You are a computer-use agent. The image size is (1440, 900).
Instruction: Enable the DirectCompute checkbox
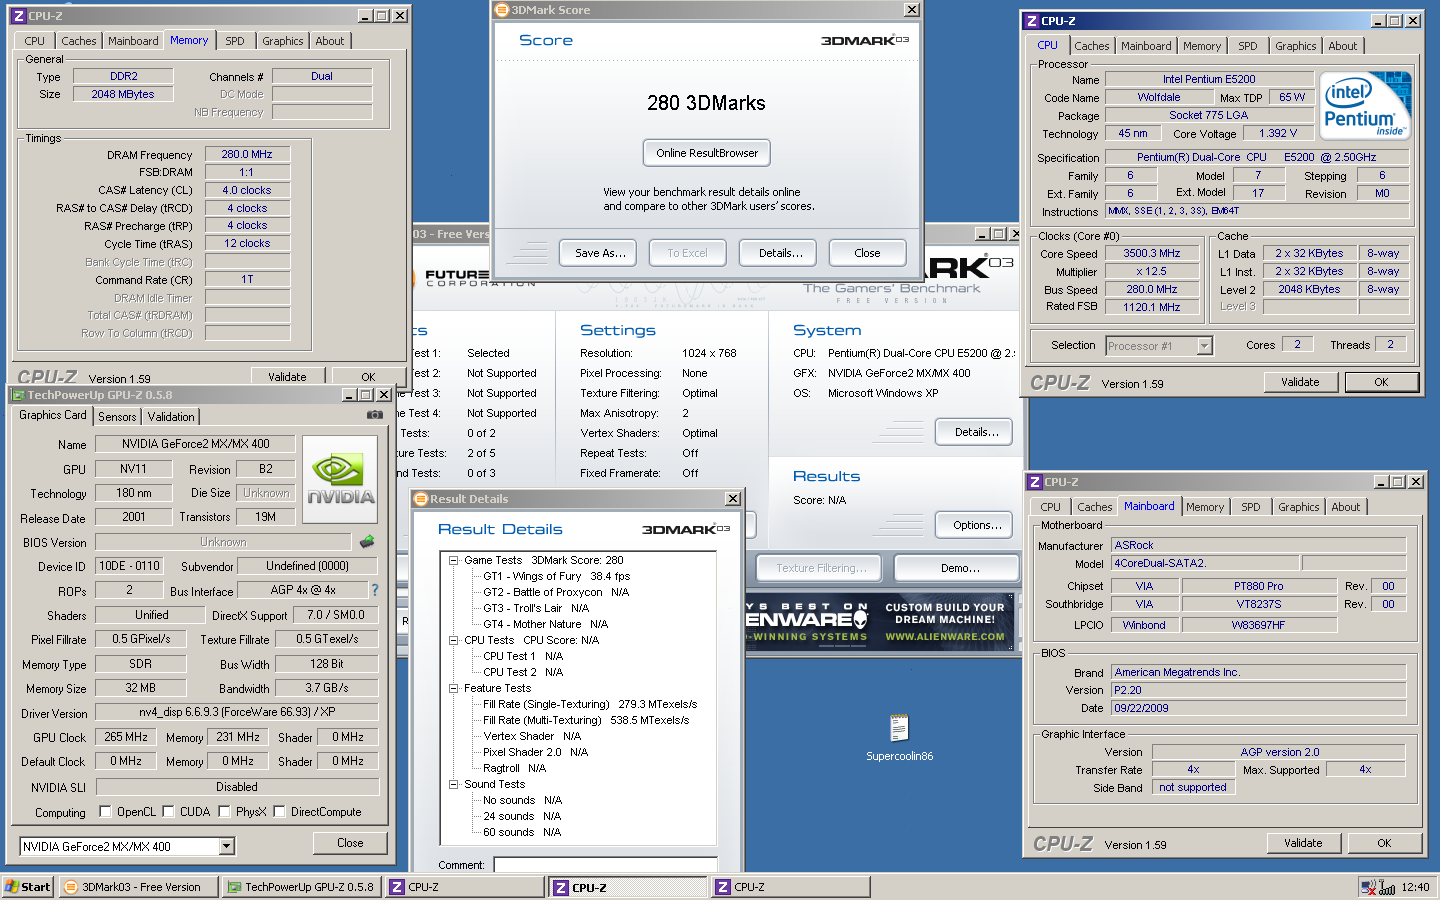tap(279, 811)
